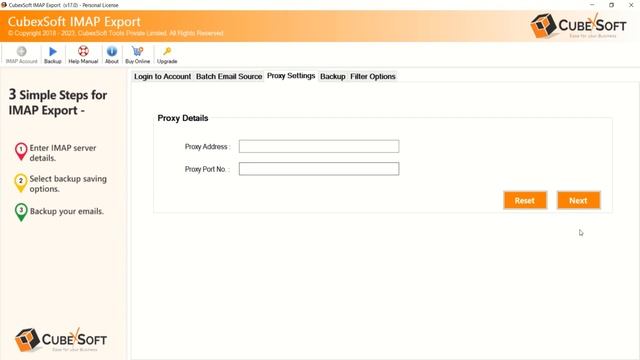Focus the Proxy Address input field
Image resolution: width=640 pixels, height=360 pixels.
tap(319, 147)
